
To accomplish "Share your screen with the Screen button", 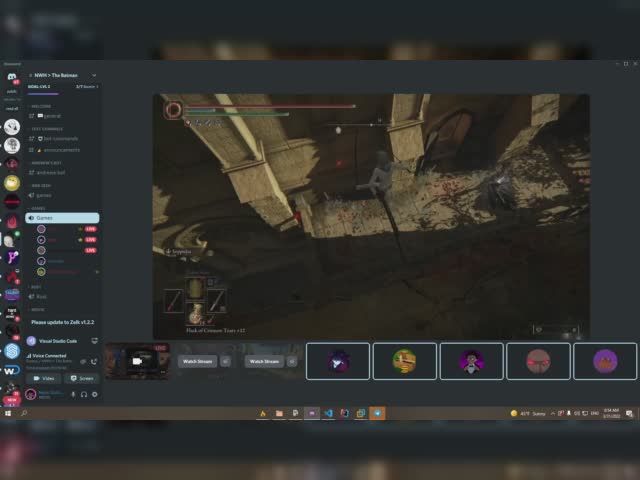I will click(82, 378).
